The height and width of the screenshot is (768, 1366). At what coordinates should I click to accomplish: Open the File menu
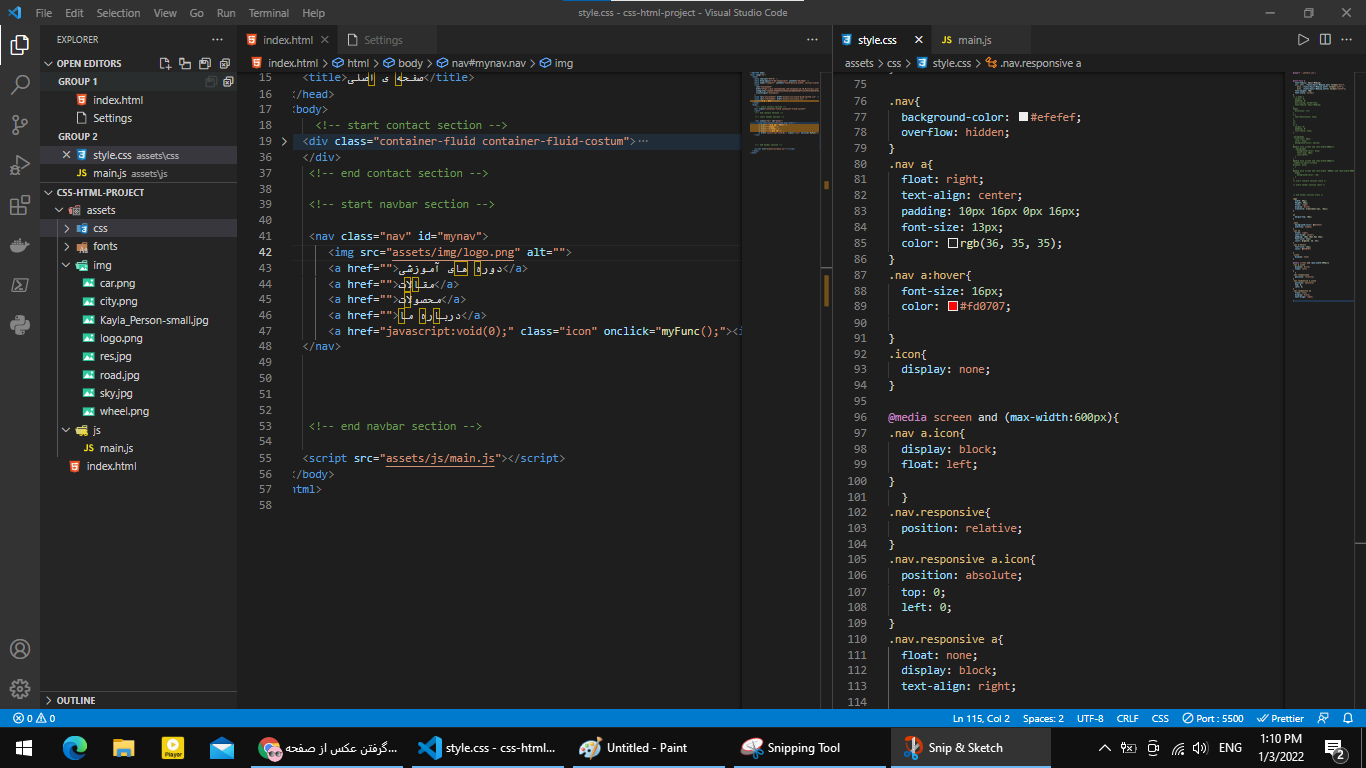tap(43, 13)
